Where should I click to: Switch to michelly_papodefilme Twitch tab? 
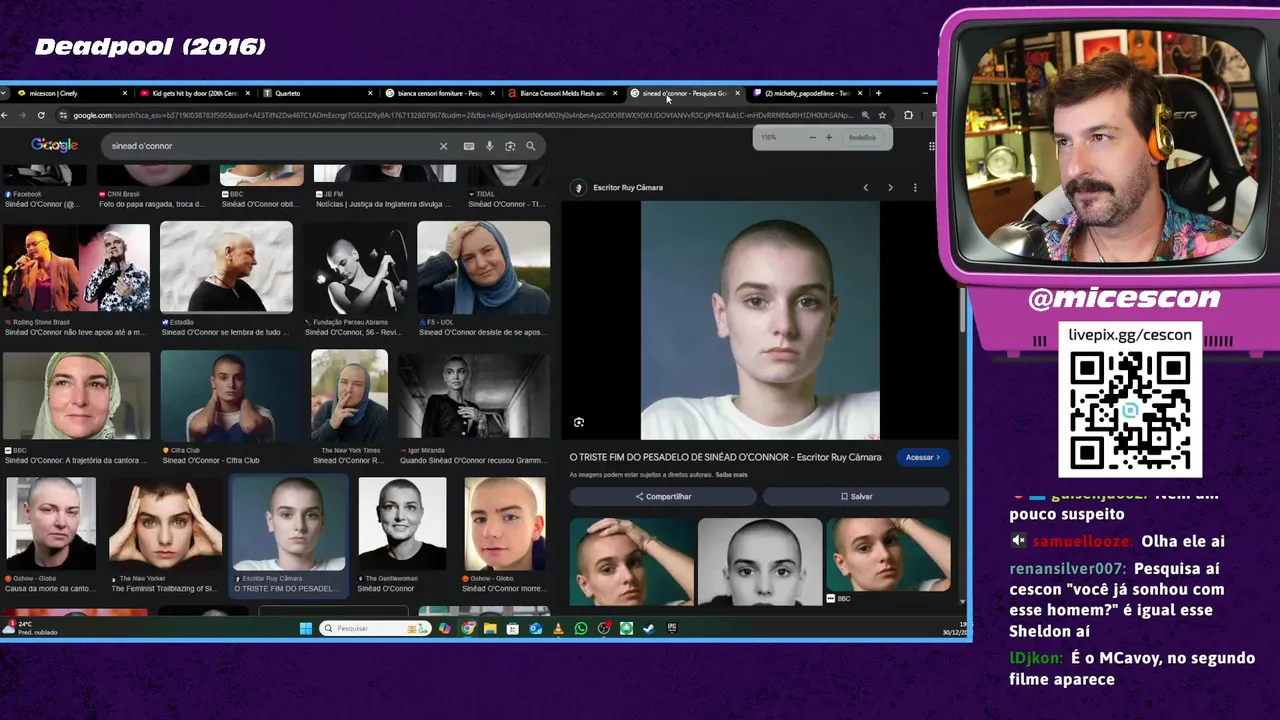(x=806, y=93)
